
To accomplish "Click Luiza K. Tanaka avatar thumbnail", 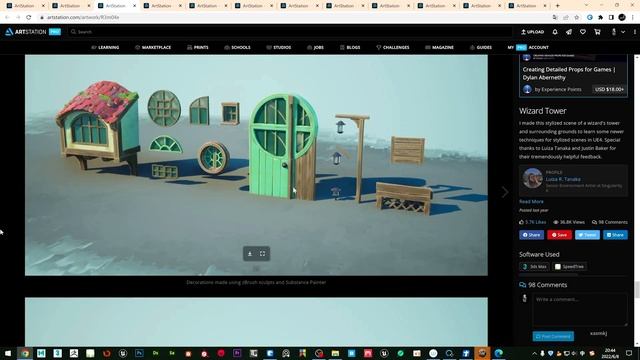I will (x=532, y=178).
